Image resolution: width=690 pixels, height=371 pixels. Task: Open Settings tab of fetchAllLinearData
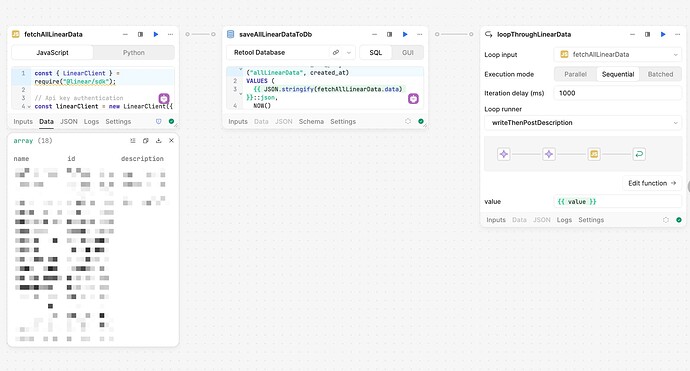[x=118, y=121]
